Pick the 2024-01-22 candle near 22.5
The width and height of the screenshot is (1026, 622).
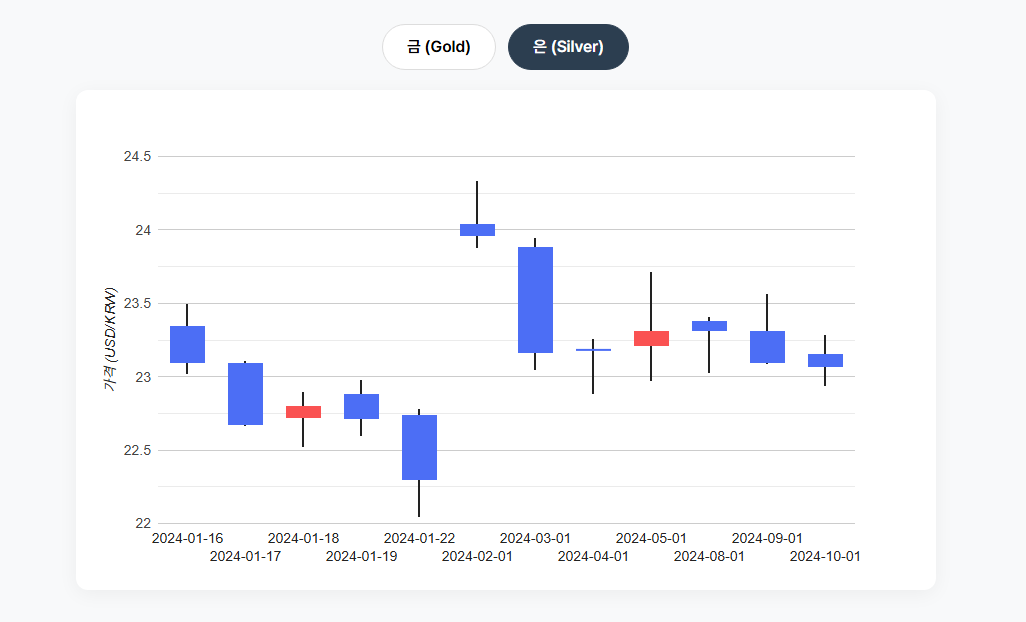tap(419, 447)
